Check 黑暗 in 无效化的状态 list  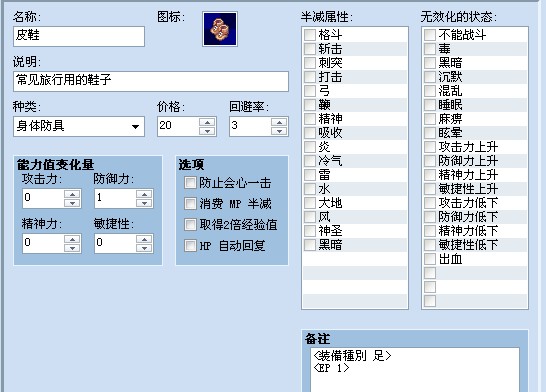coord(430,63)
